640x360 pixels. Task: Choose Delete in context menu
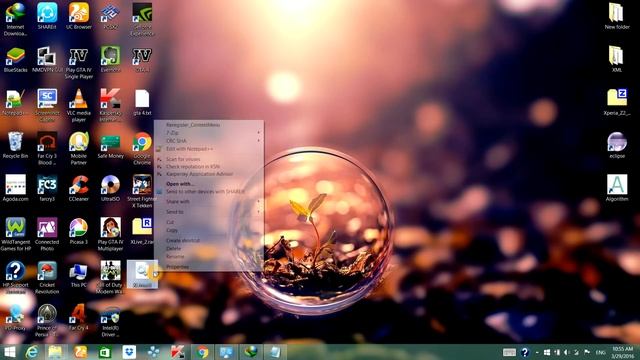point(209,248)
